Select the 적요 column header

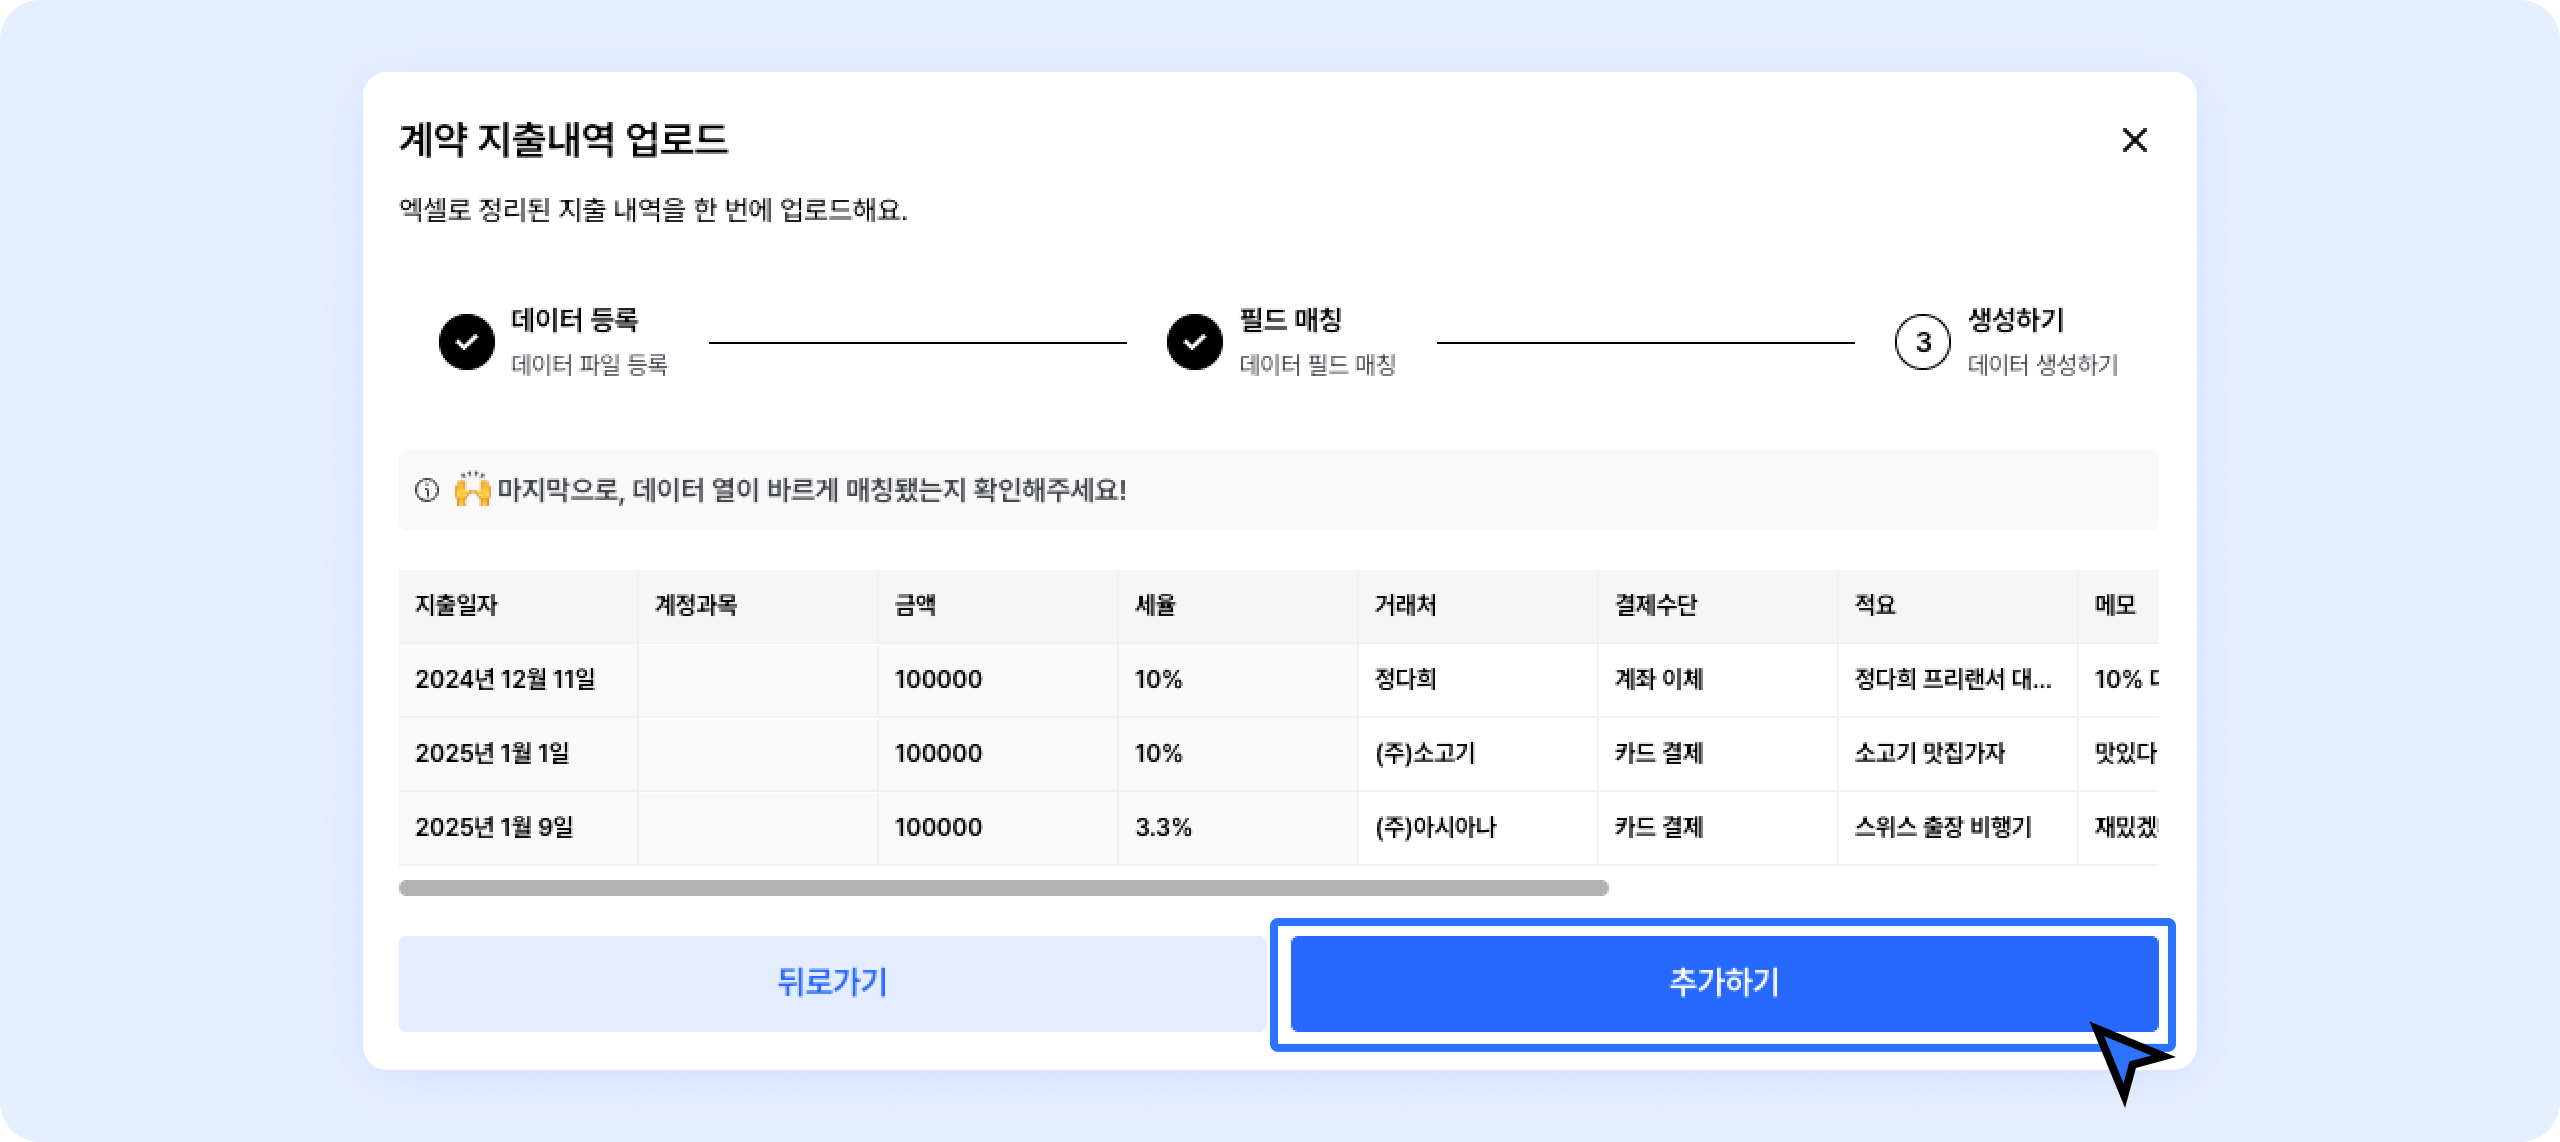click(1958, 606)
